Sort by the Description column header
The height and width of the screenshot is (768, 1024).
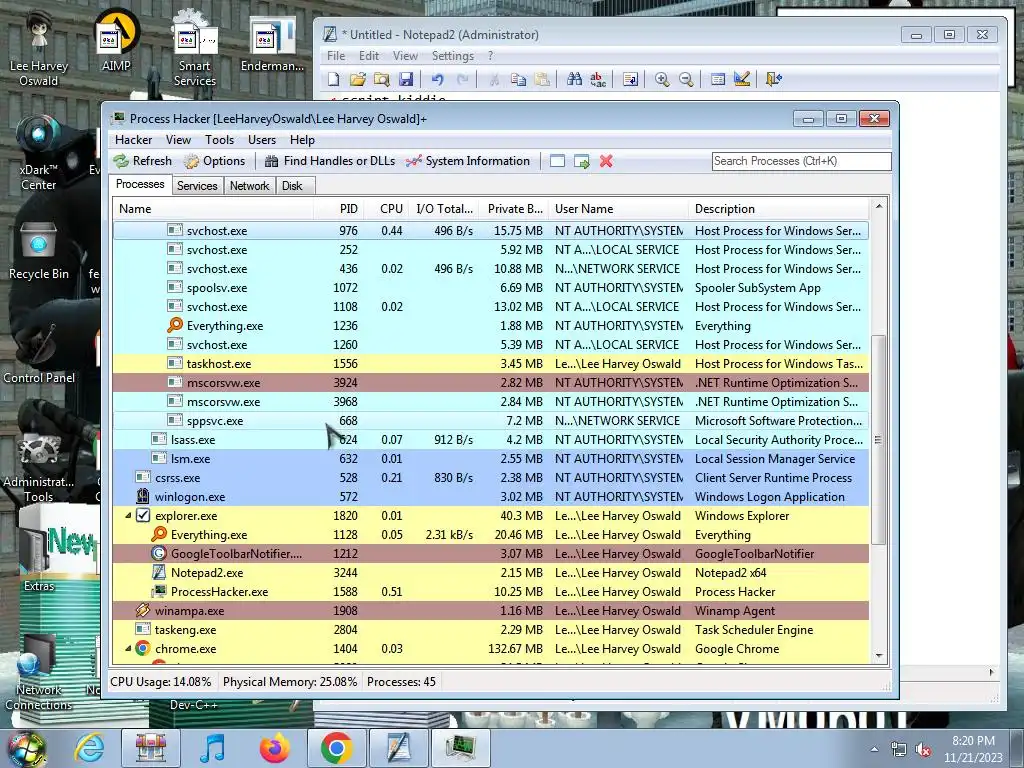[x=778, y=209]
